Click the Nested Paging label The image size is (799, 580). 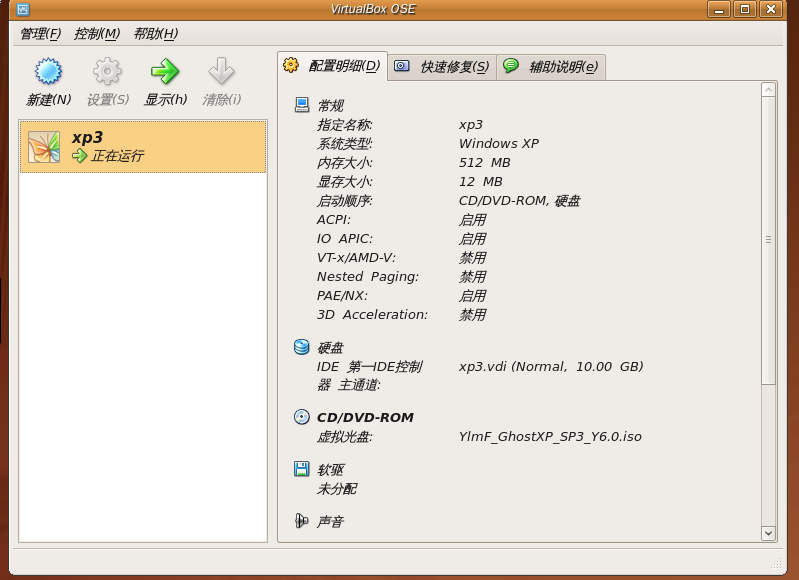coord(367,277)
